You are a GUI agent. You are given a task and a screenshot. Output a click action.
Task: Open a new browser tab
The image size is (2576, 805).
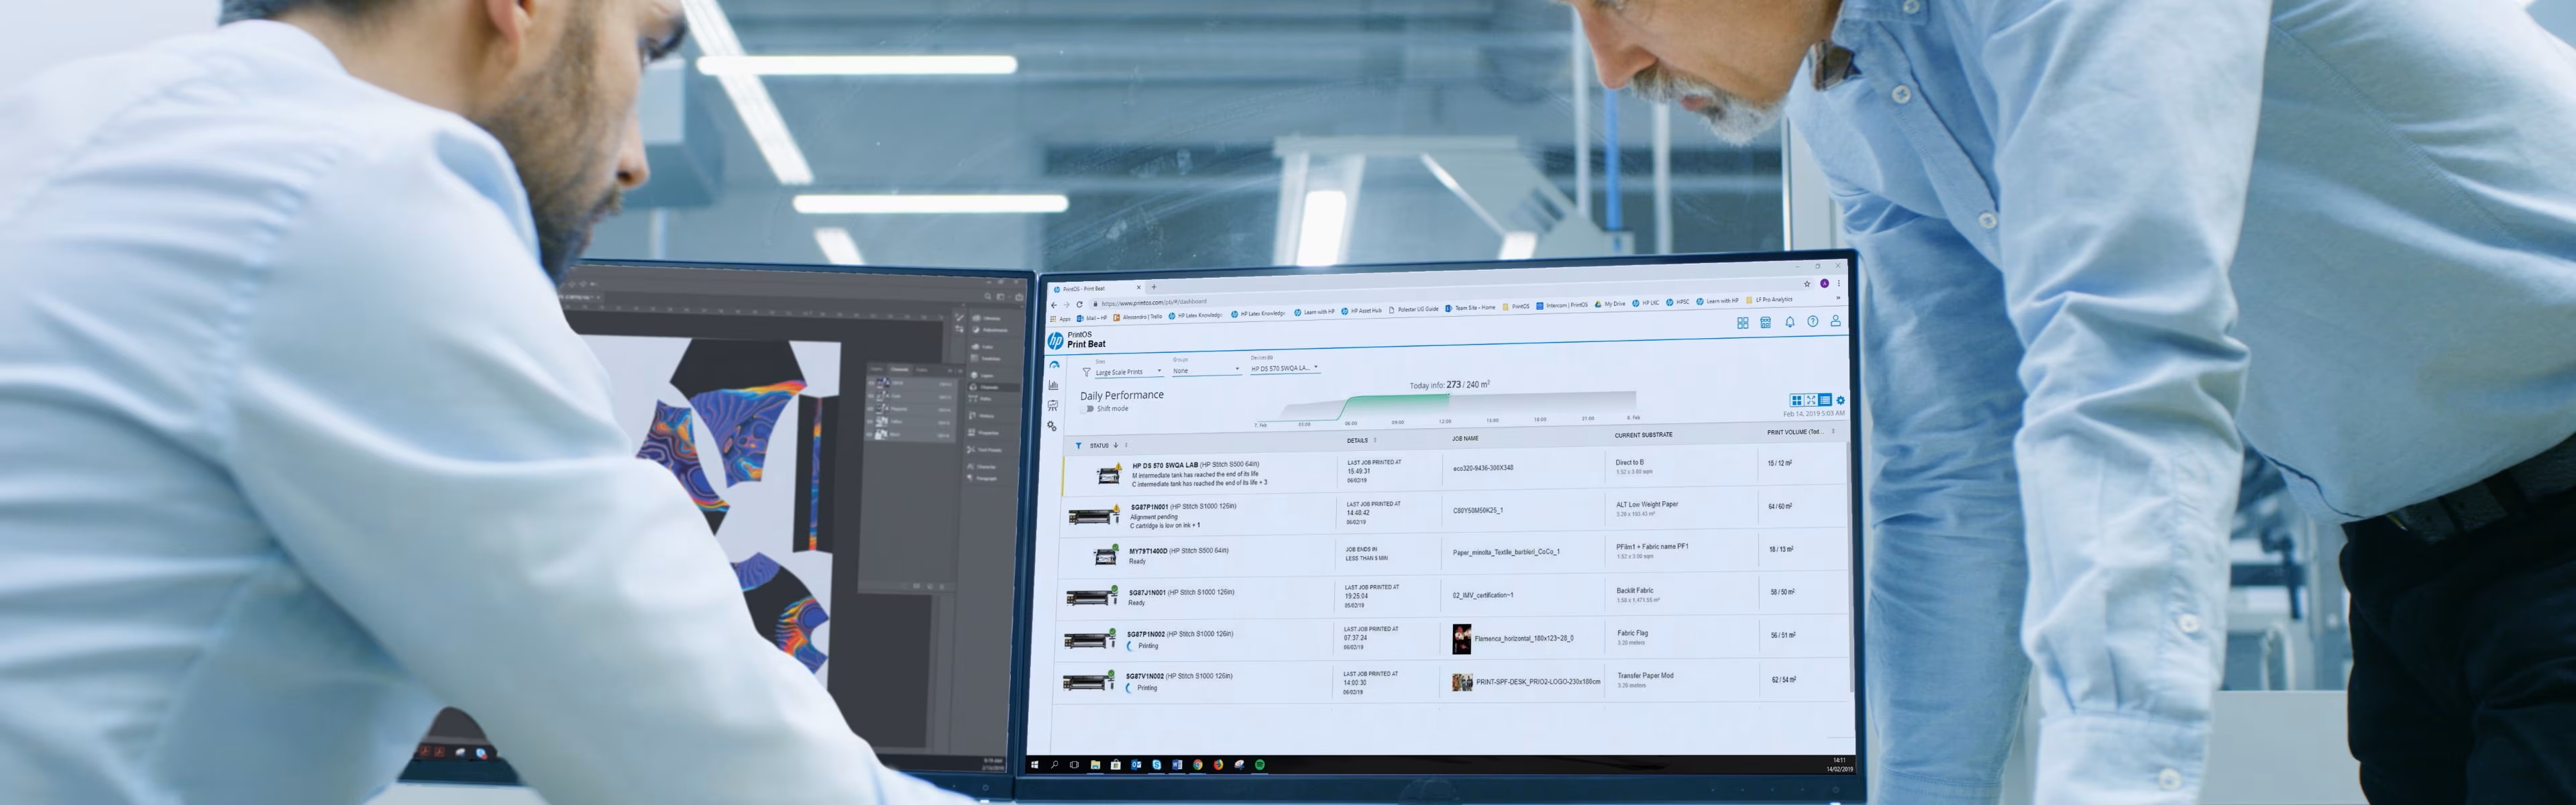pos(1154,287)
